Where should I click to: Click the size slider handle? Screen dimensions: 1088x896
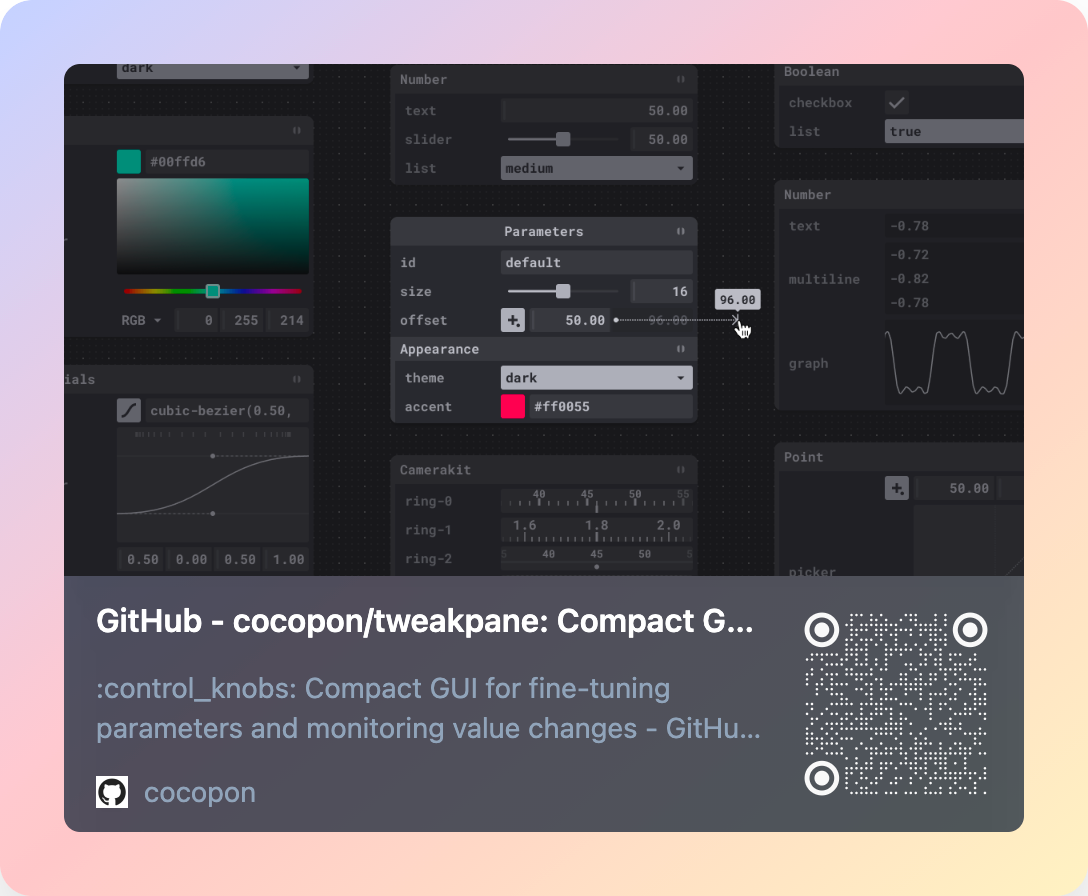click(x=563, y=291)
